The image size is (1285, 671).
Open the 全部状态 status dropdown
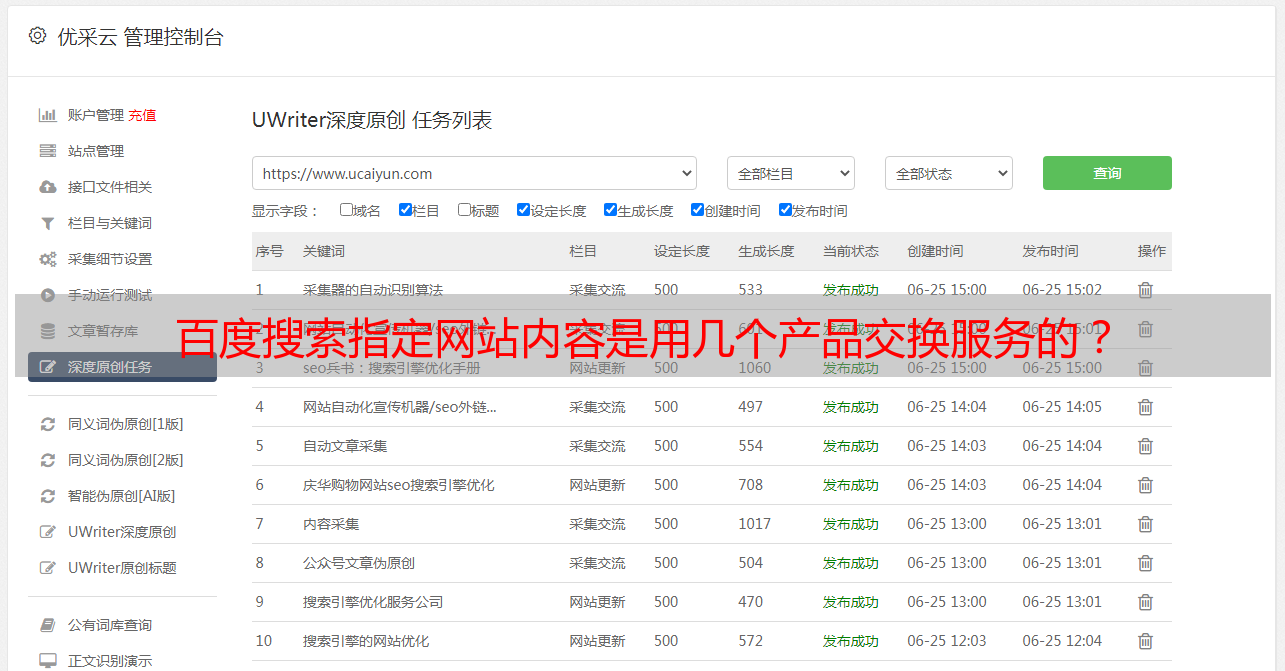[948, 173]
